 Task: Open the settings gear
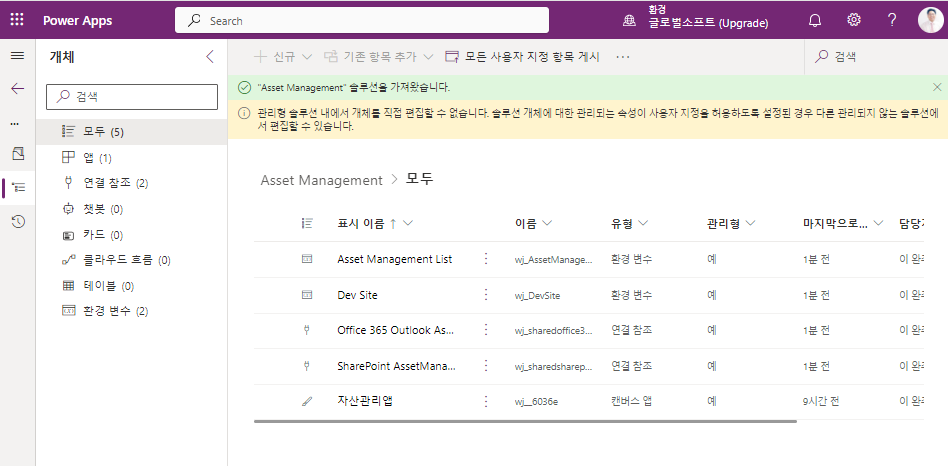[854, 20]
